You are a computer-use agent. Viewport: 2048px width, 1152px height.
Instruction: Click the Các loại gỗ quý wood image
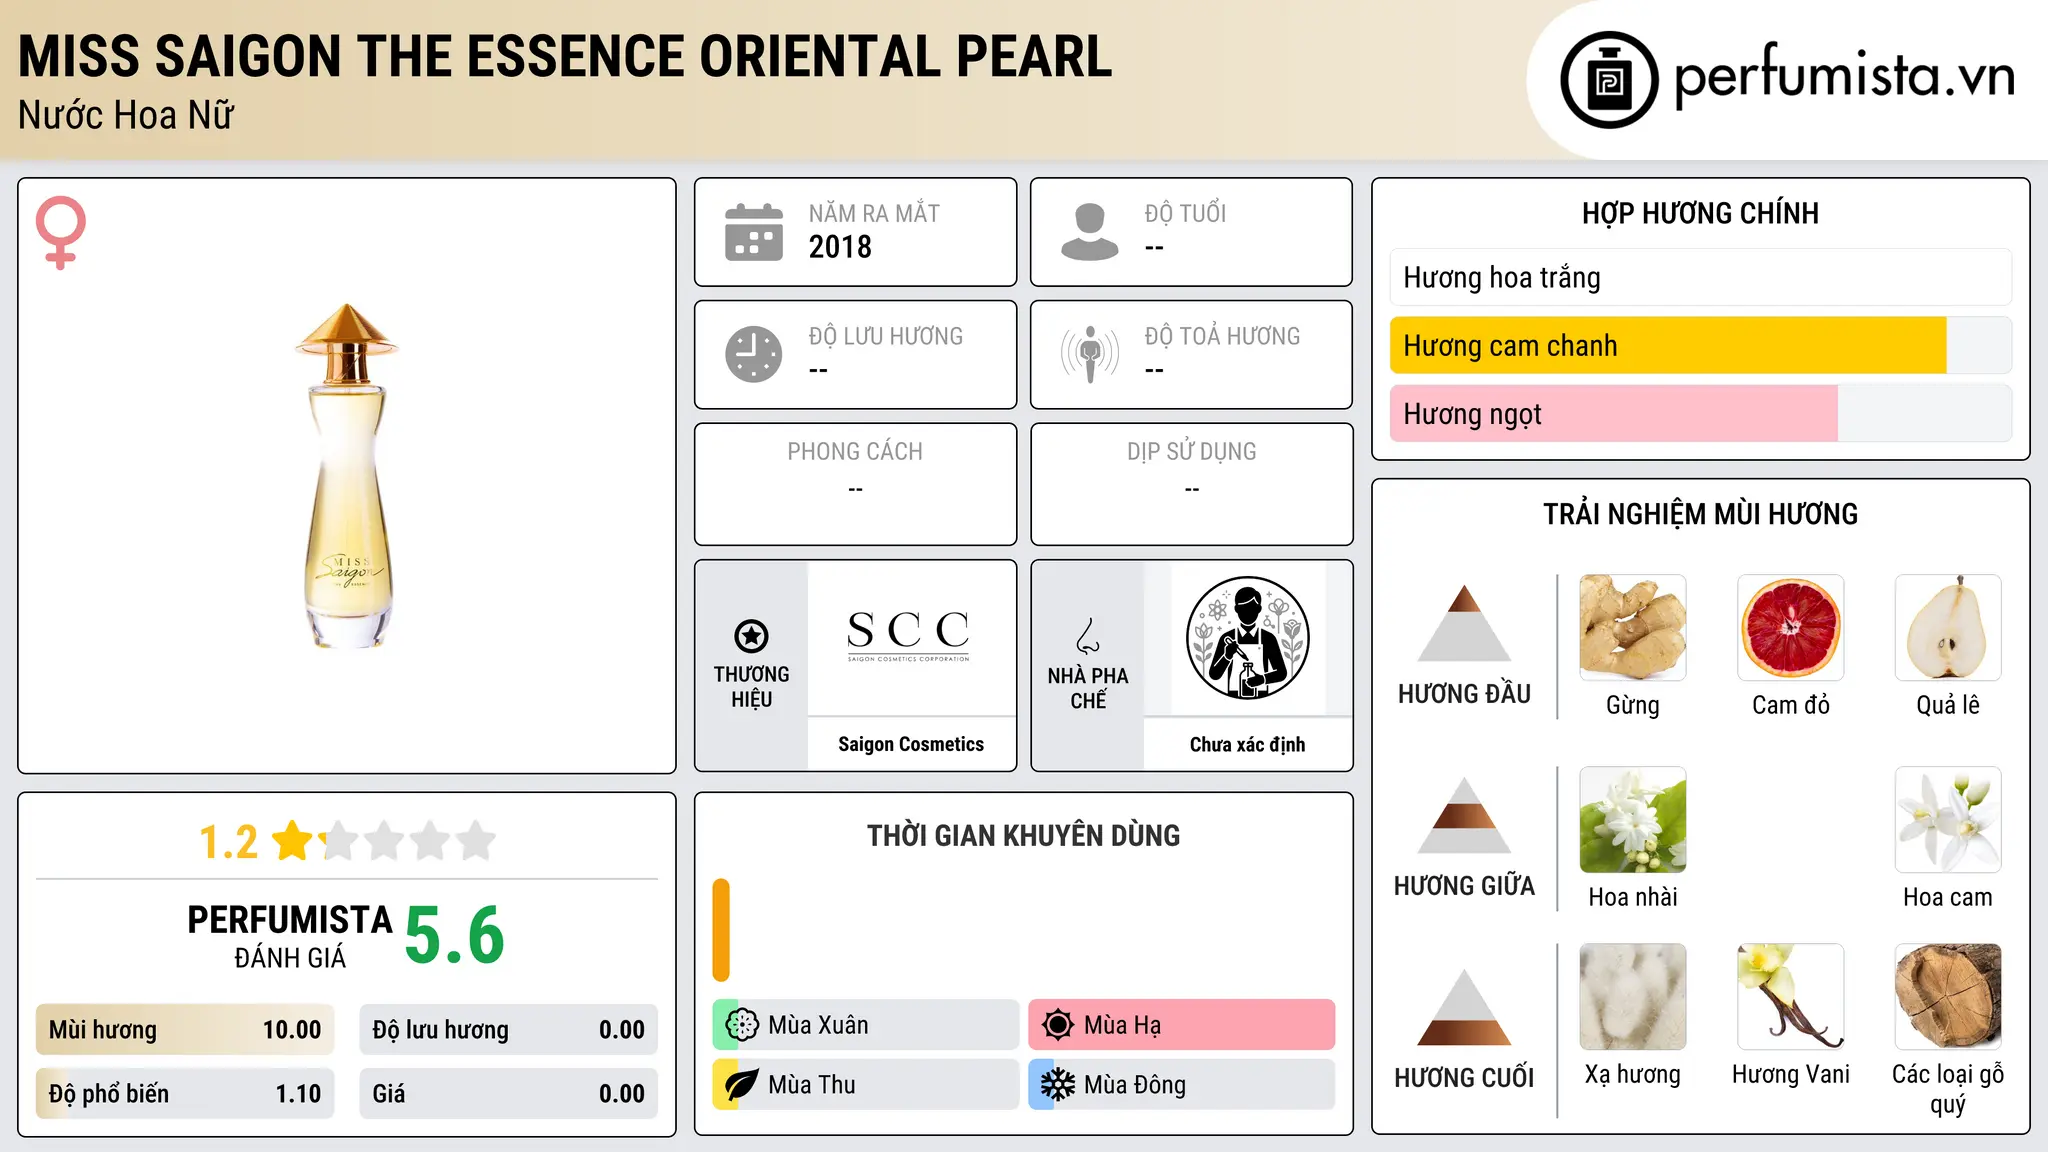pos(1948,997)
